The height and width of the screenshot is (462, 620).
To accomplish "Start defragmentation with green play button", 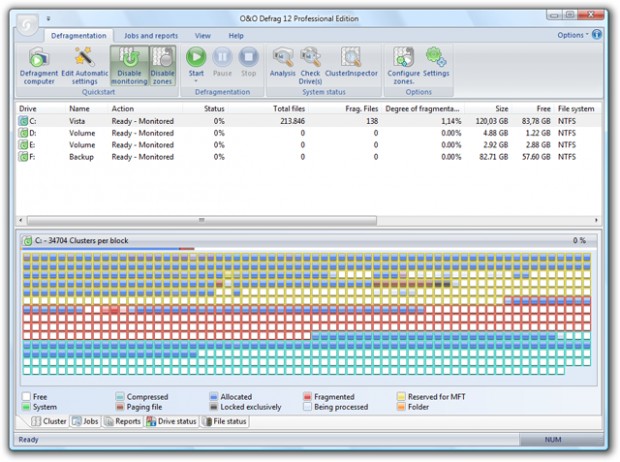I will pos(196,58).
